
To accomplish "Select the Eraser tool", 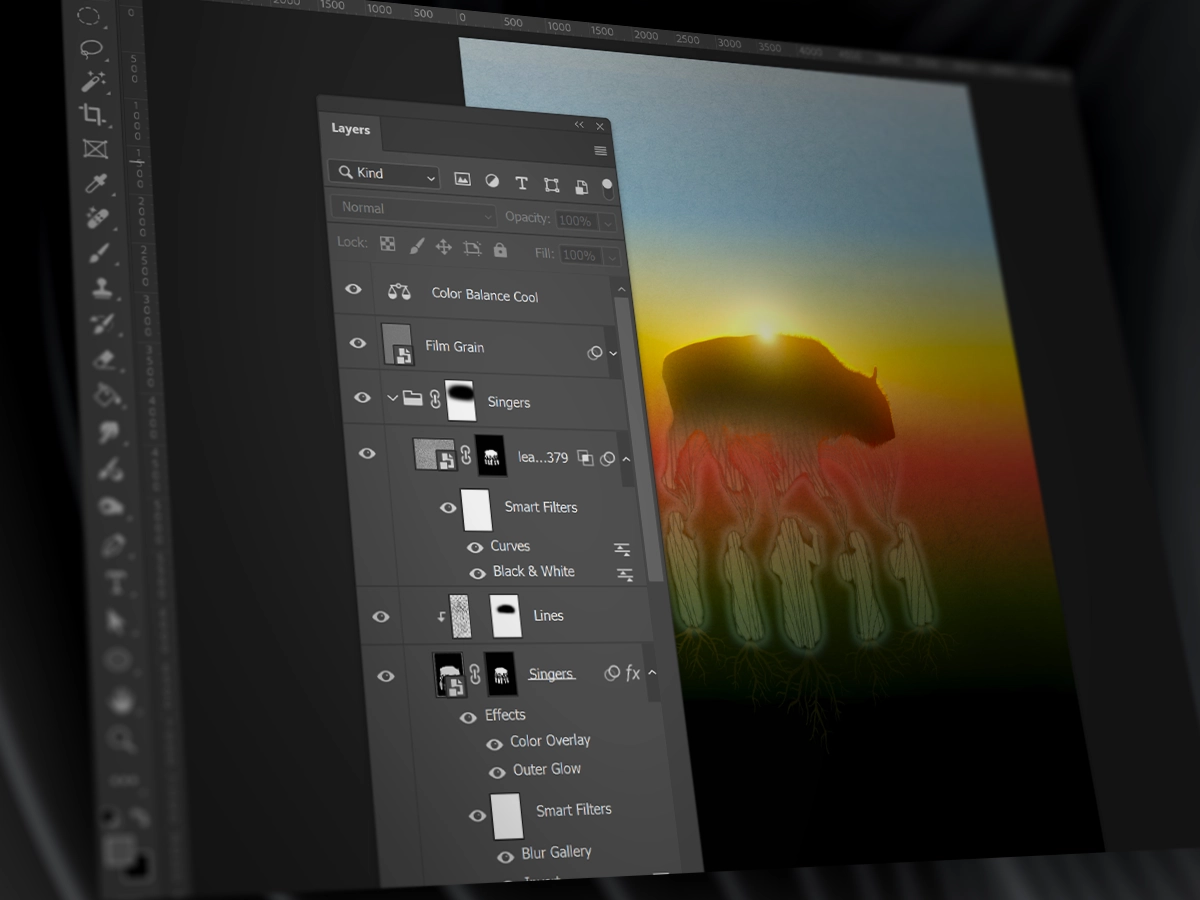I will click(x=105, y=359).
